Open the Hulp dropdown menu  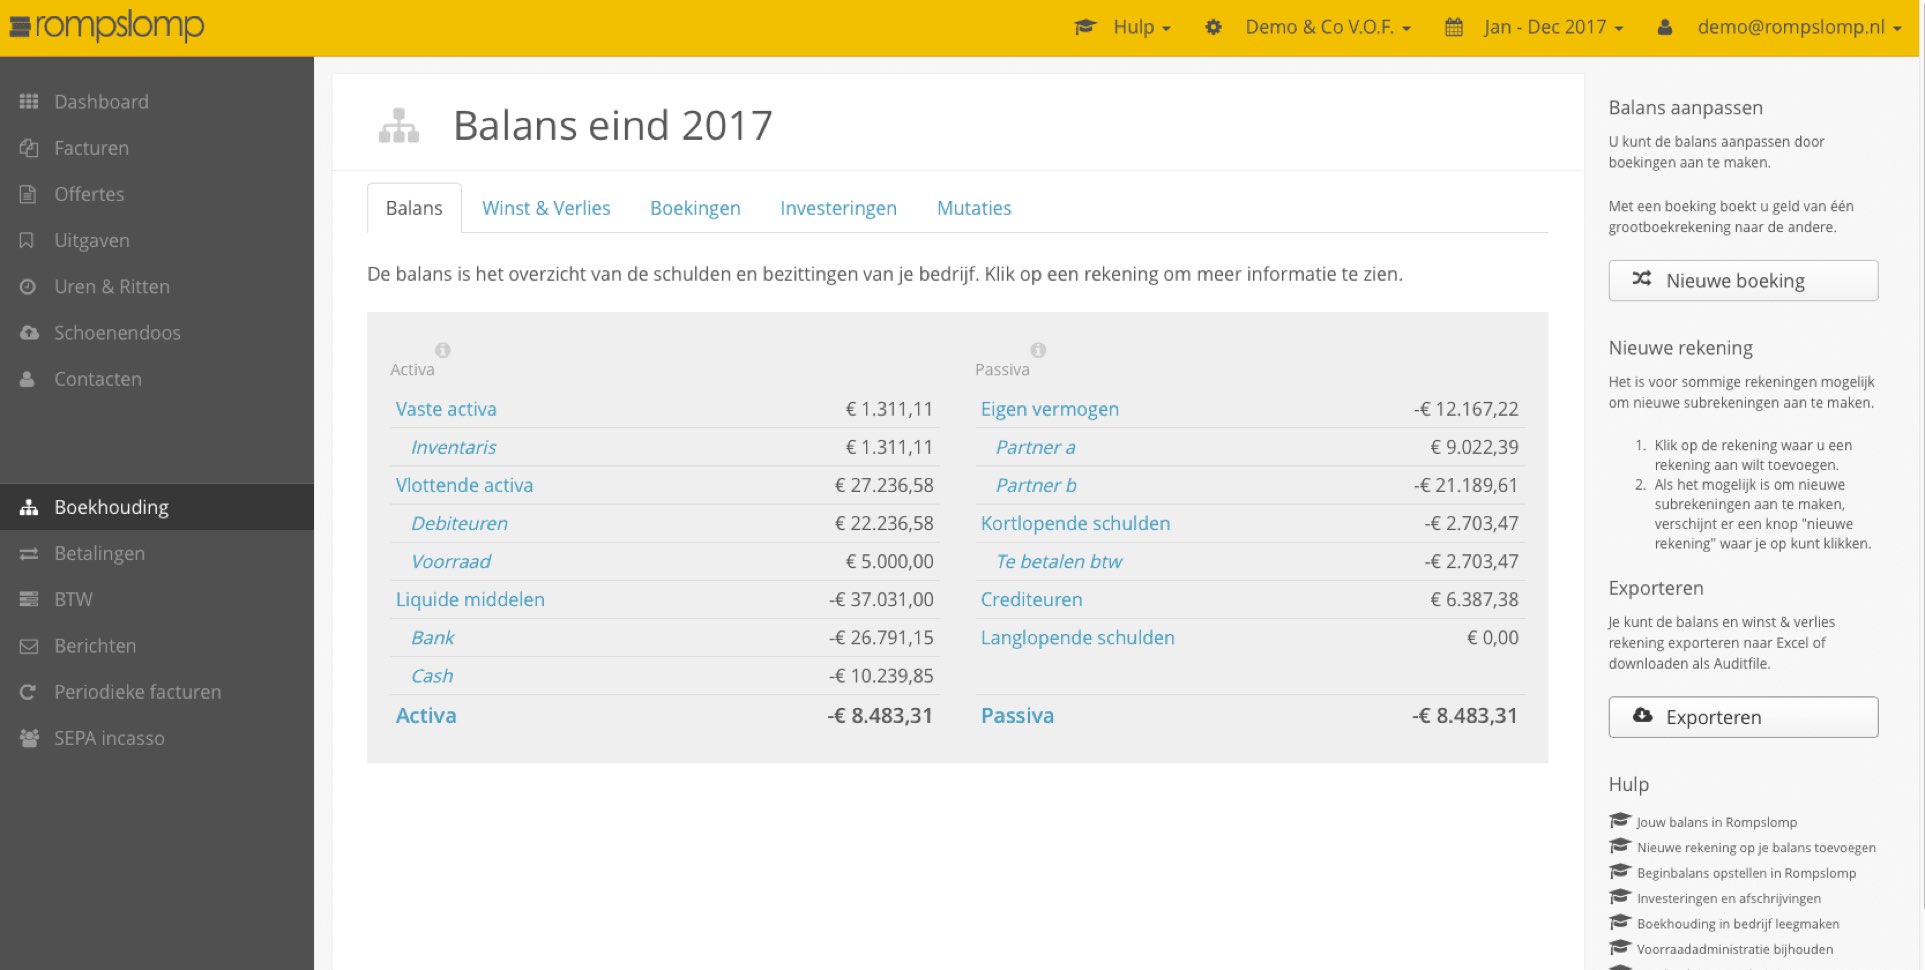click(x=1142, y=27)
